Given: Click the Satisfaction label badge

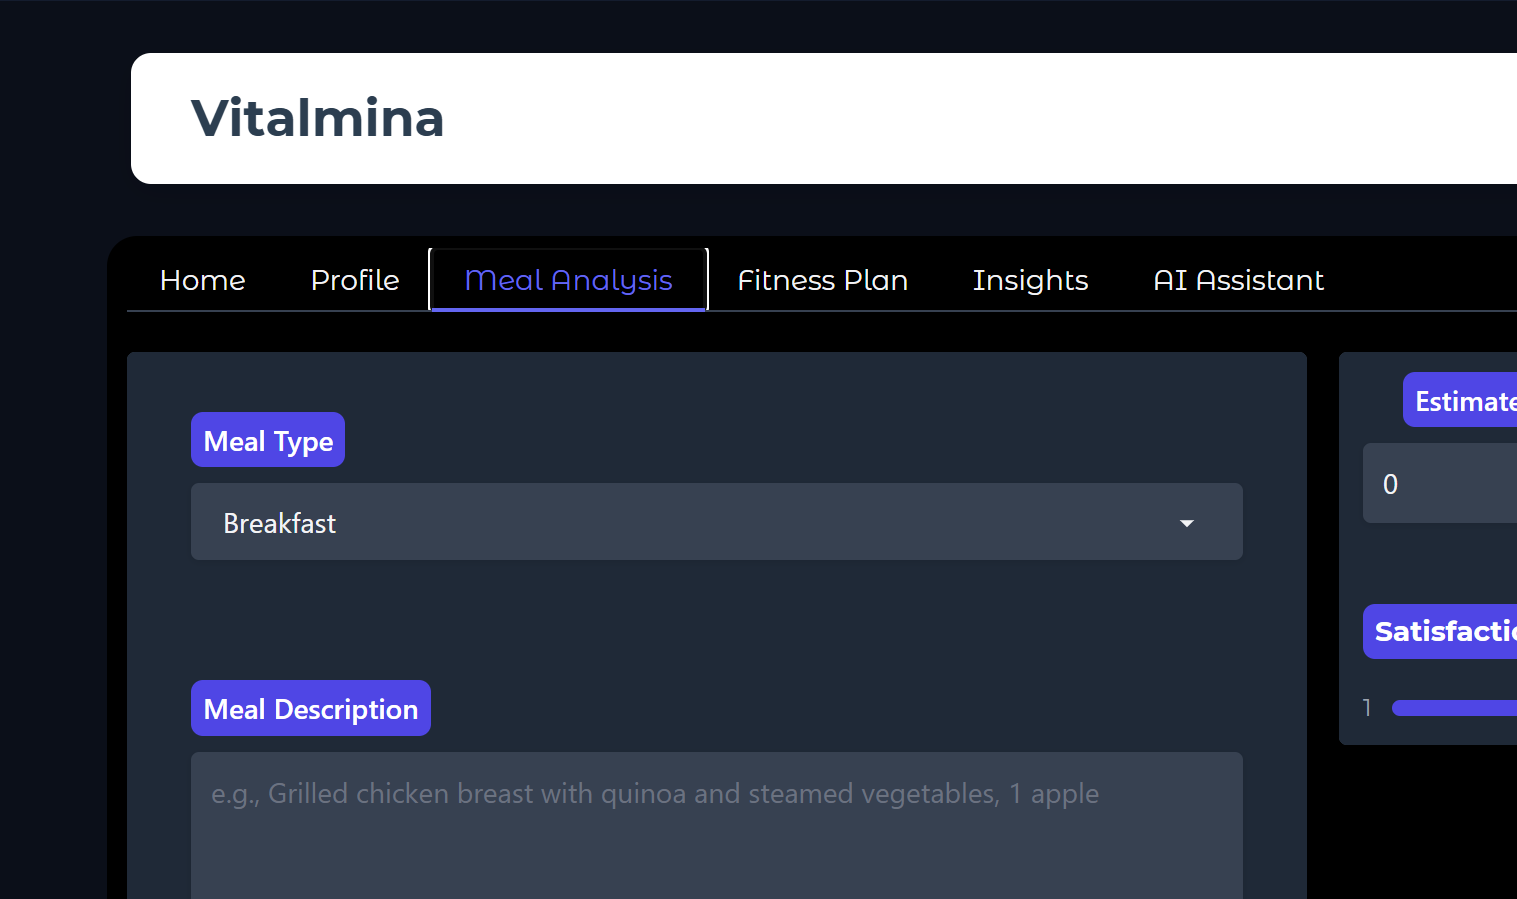Looking at the screenshot, I should [x=1440, y=631].
